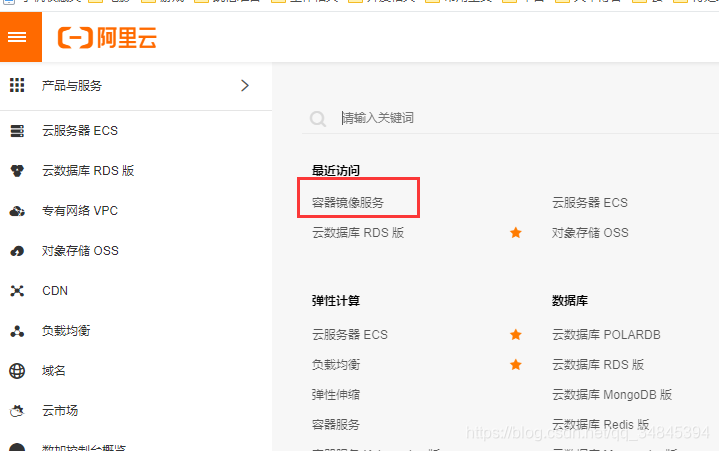The width and height of the screenshot is (719, 451).
Task: Open 云数据库 POLARDB link
Action: coord(606,335)
